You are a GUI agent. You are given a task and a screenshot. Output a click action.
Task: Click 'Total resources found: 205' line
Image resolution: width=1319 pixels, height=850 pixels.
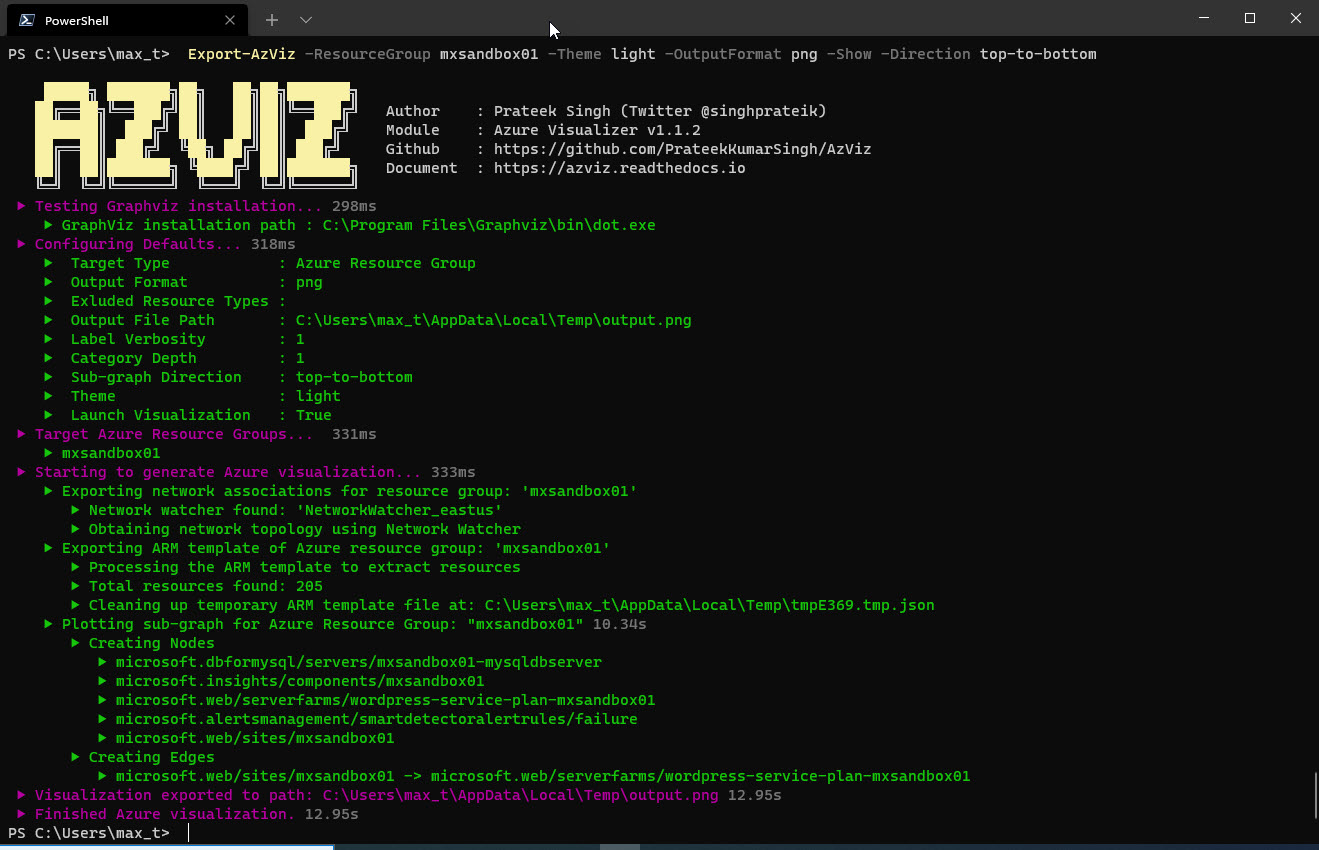point(197,586)
